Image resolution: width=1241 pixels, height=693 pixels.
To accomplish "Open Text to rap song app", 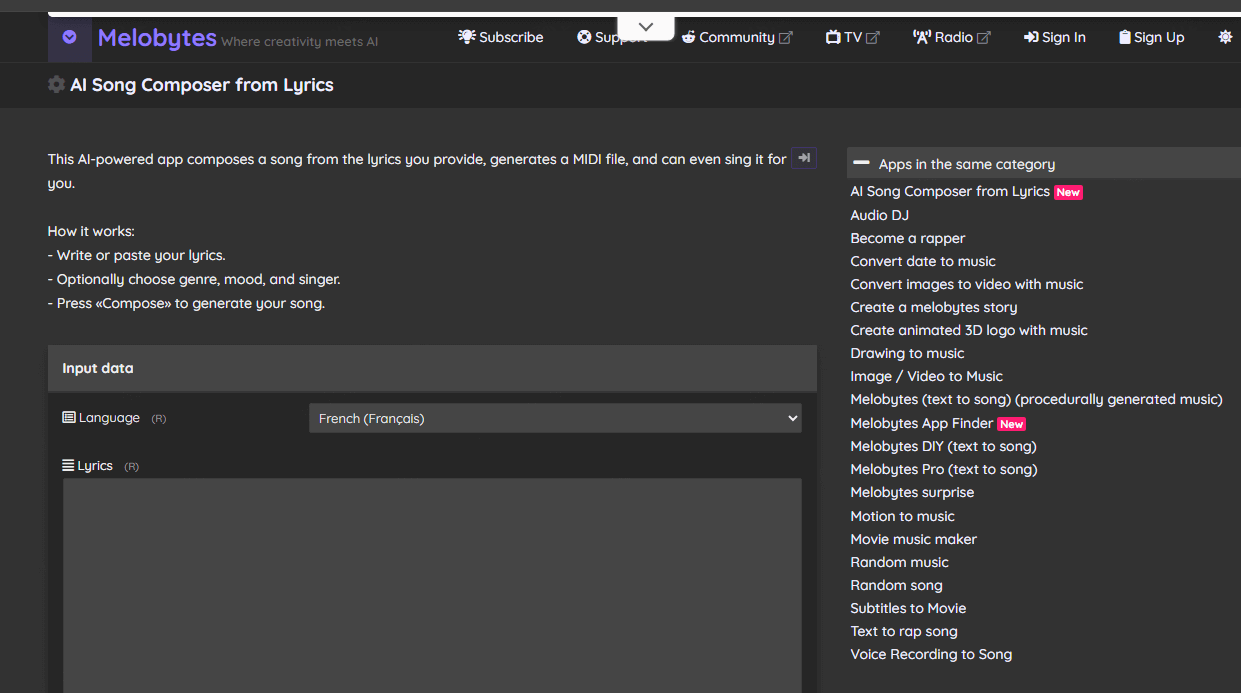I will pyautogui.click(x=903, y=631).
